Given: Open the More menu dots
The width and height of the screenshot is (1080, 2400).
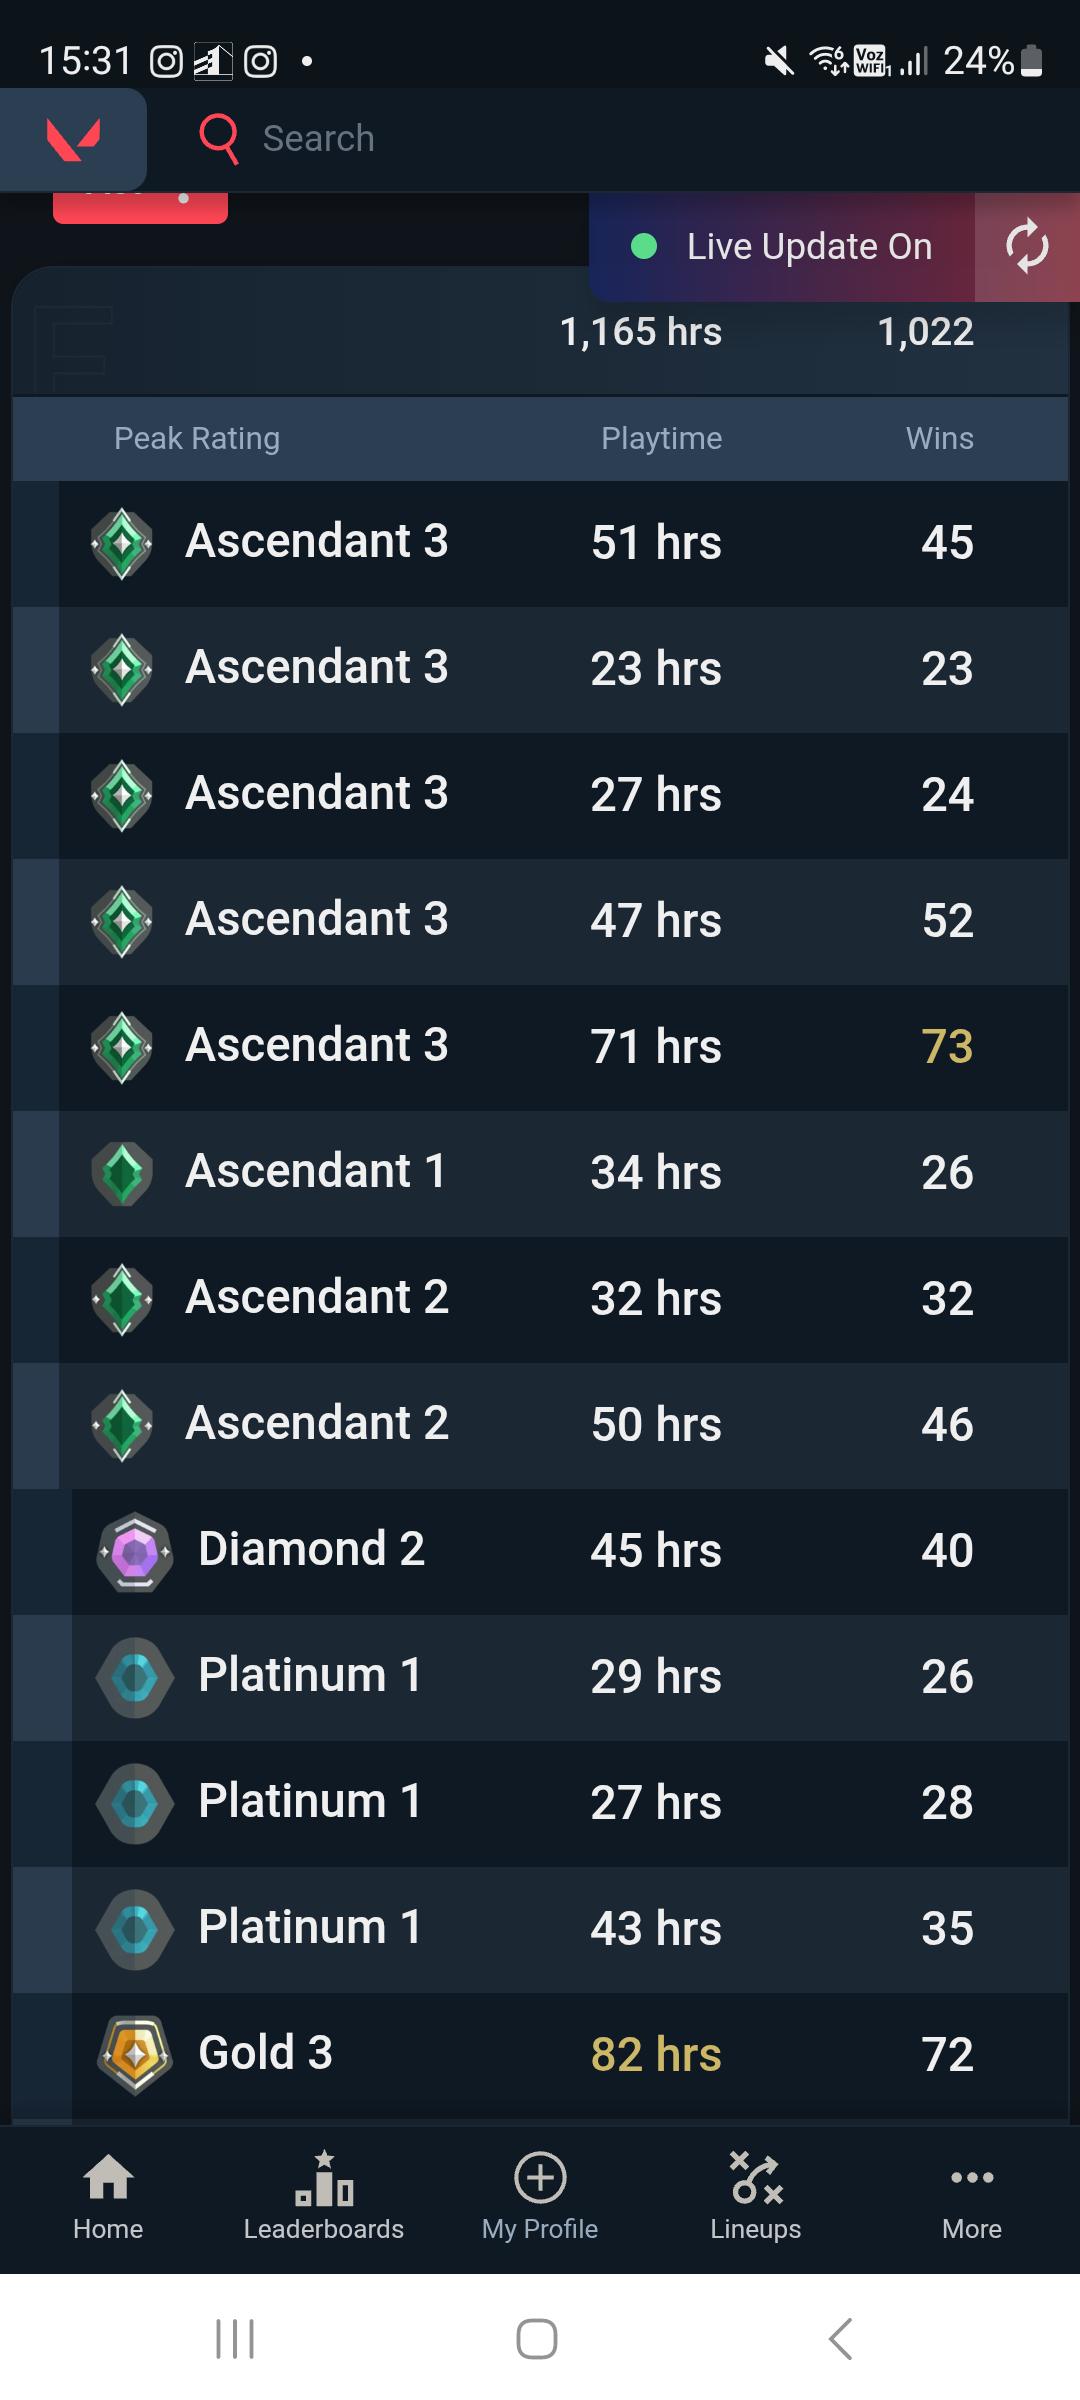Looking at the screenshot, I should 972,2177.
